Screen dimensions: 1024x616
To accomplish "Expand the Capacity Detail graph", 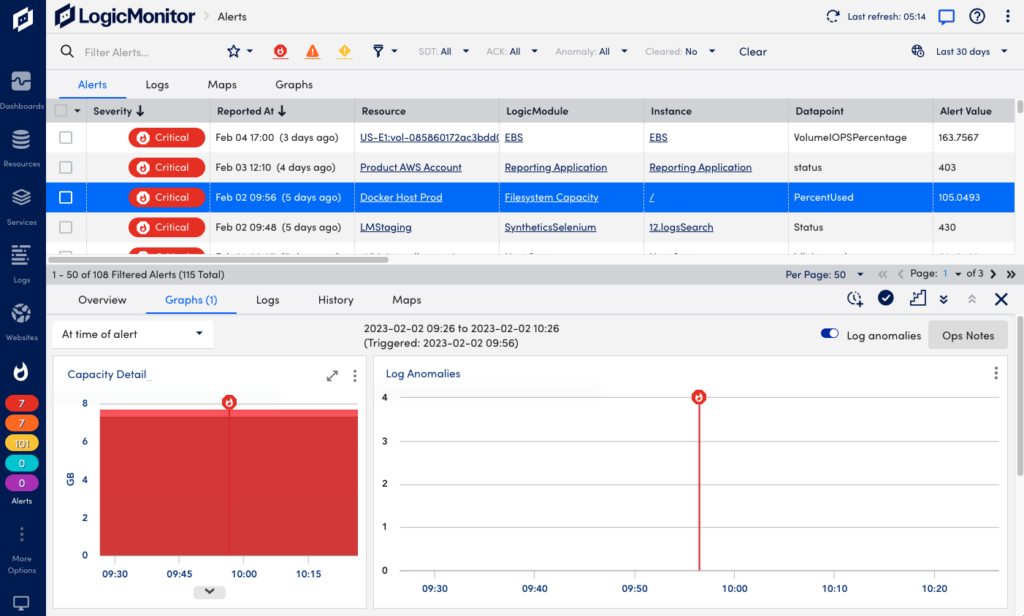I will 332,376.
